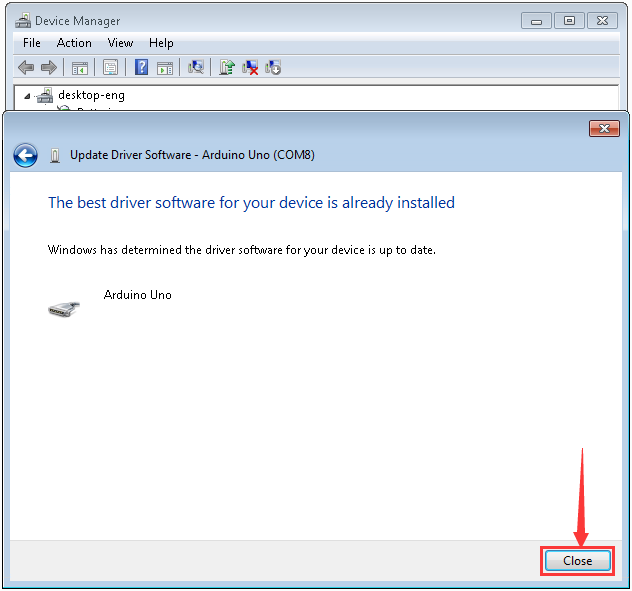Click the Update Driver Software toolbar icon

(x=227, y=68)
